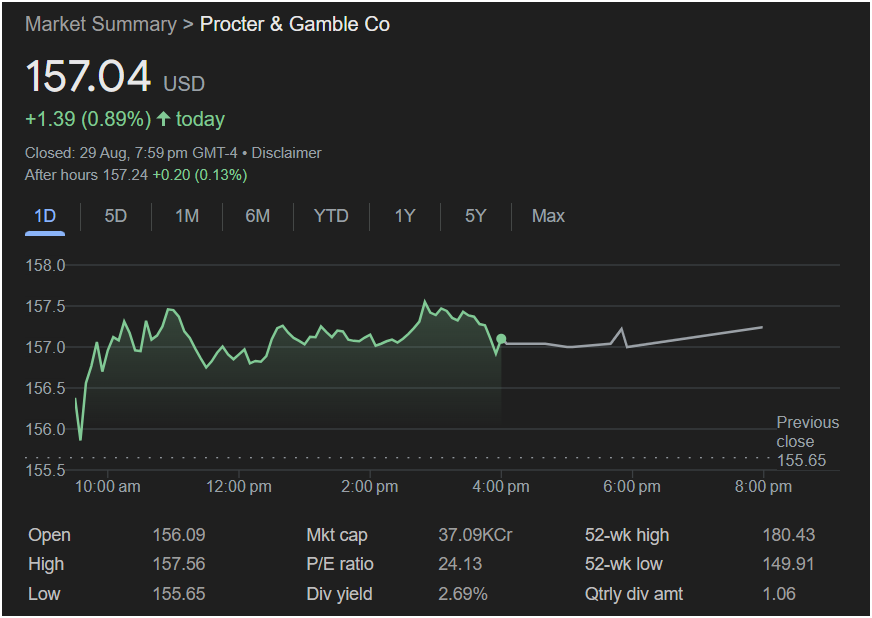Click the Market Summary breadcrumb link

click(x=101, y=24)
